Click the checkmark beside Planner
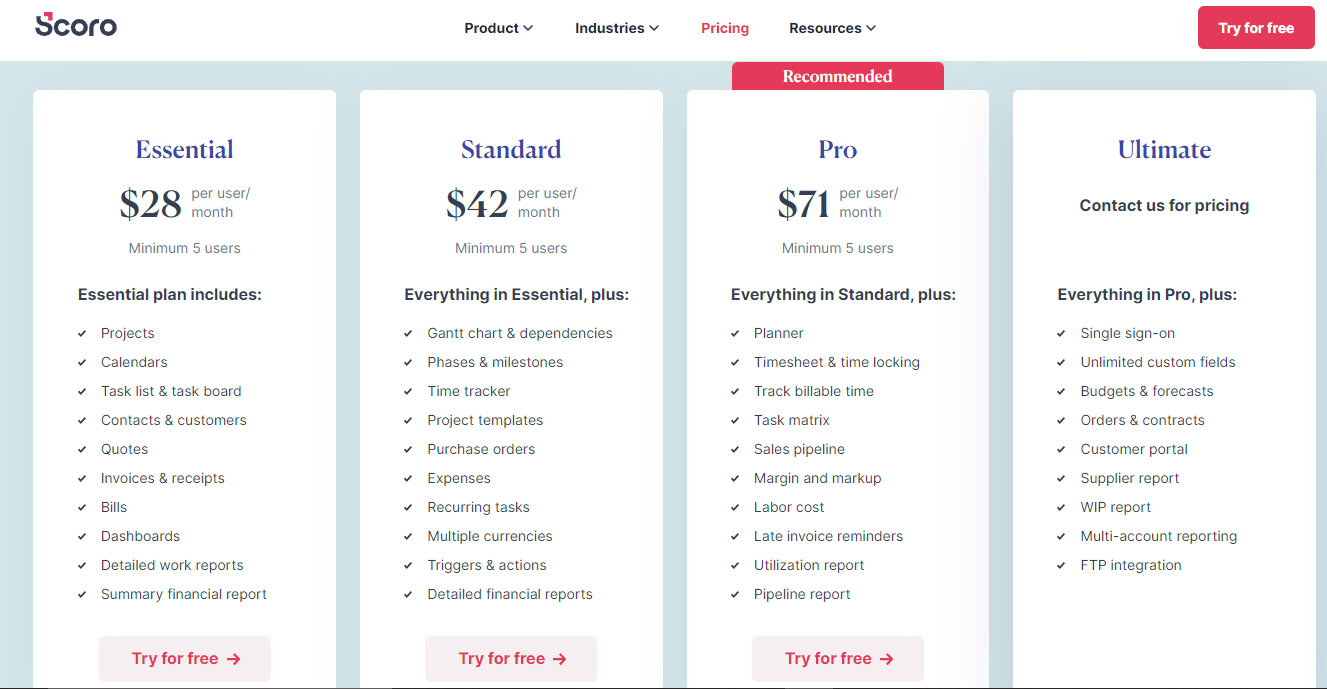Screen dimensions: 1327x689 coord(735,333)
